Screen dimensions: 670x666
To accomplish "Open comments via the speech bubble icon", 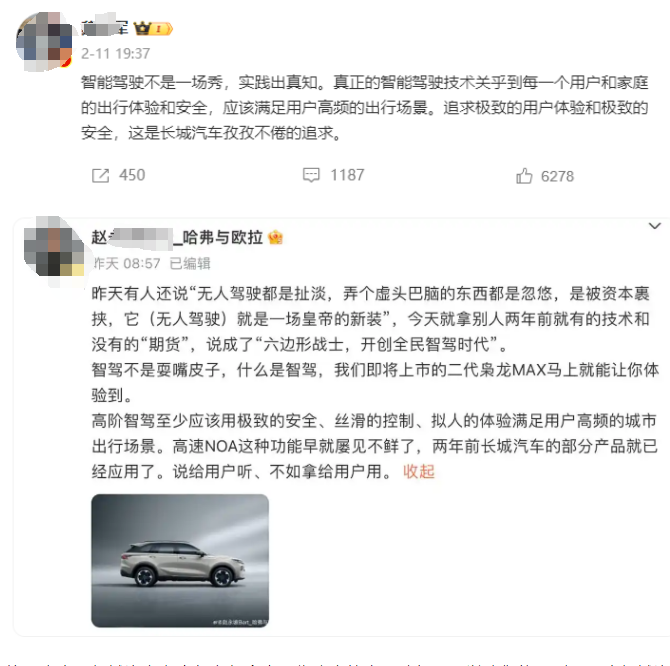I will pos(311,175).
